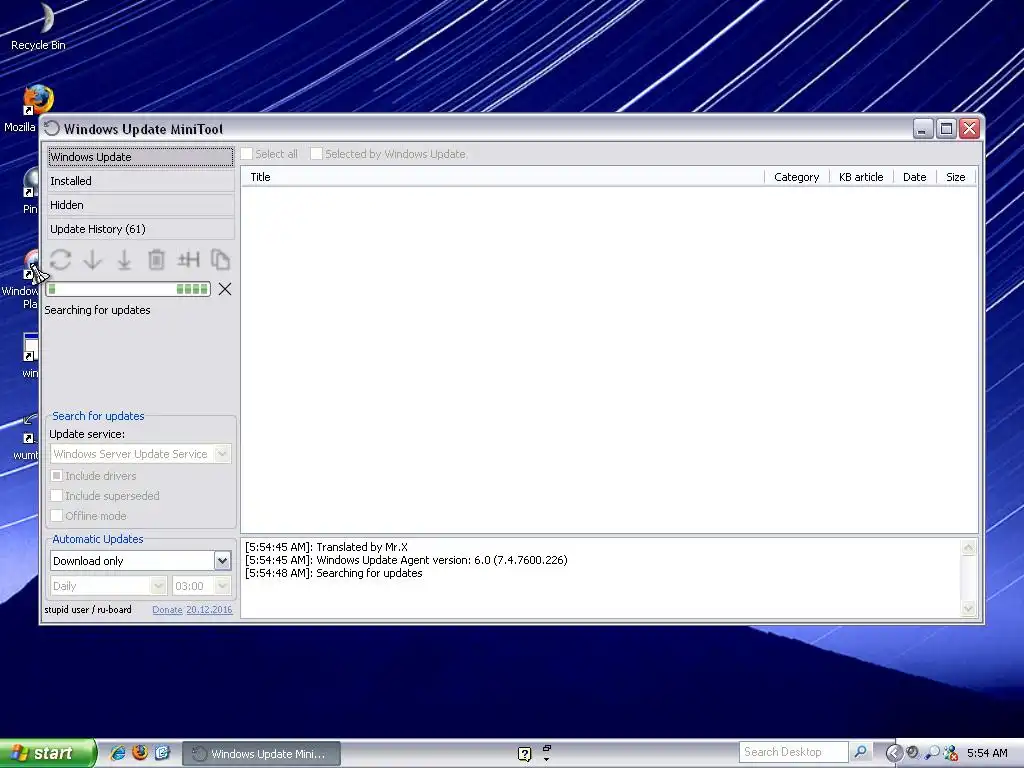
Task: Click the third quick launch icon
Action: coord(162,753)
